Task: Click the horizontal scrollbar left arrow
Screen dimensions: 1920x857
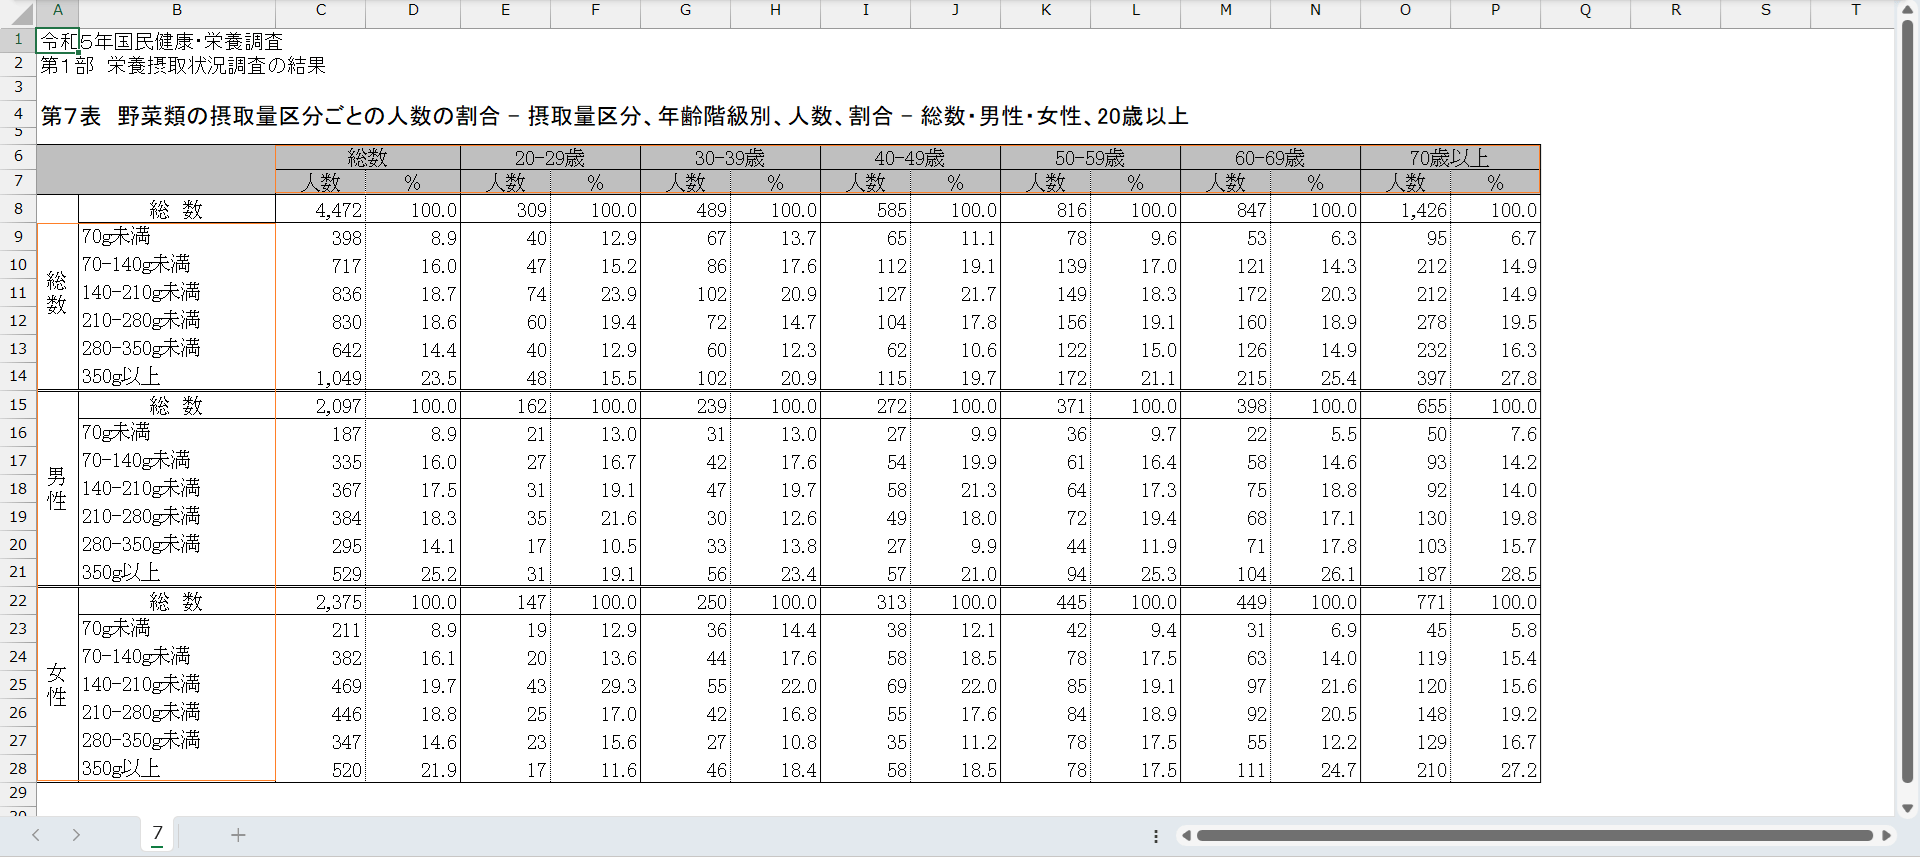Action: point(1186,836)
